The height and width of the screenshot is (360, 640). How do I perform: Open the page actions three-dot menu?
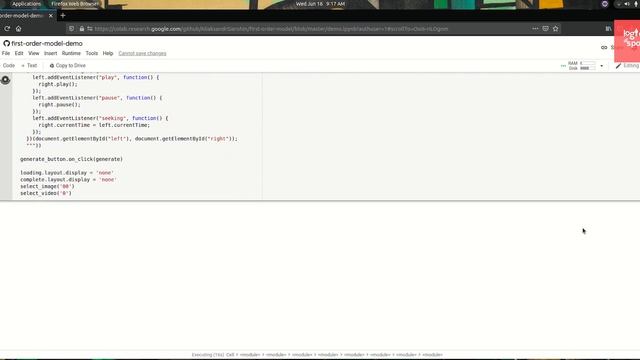[535, 29]
